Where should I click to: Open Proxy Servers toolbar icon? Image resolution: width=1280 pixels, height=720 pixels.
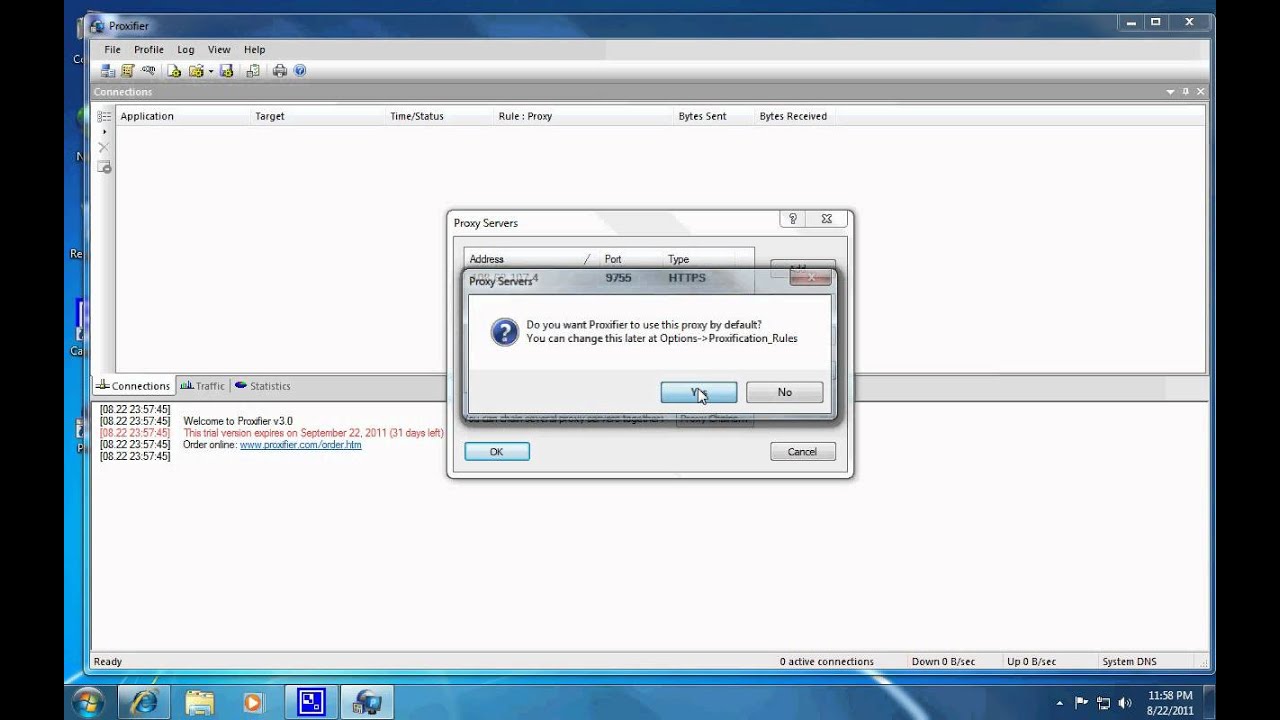pyautogui.click(x=108, y=71)
